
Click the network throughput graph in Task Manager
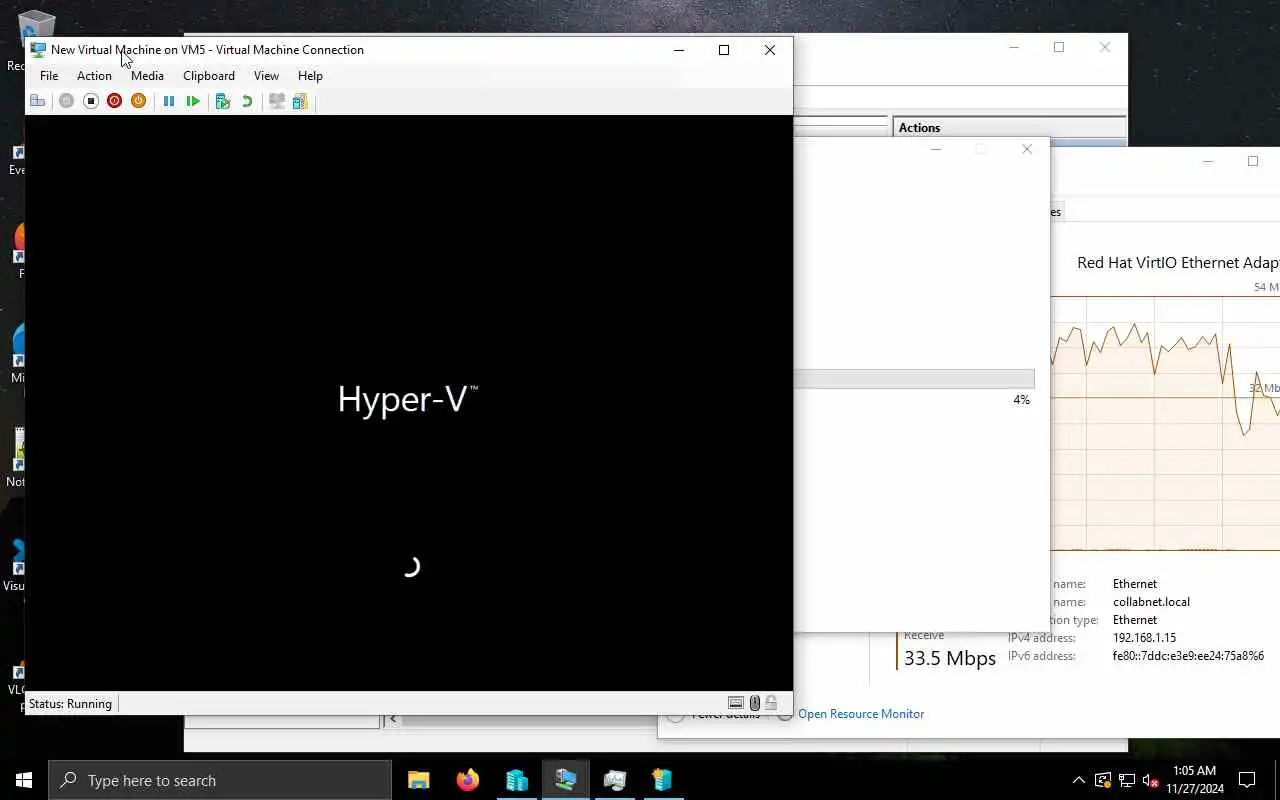coord(1165,423)
